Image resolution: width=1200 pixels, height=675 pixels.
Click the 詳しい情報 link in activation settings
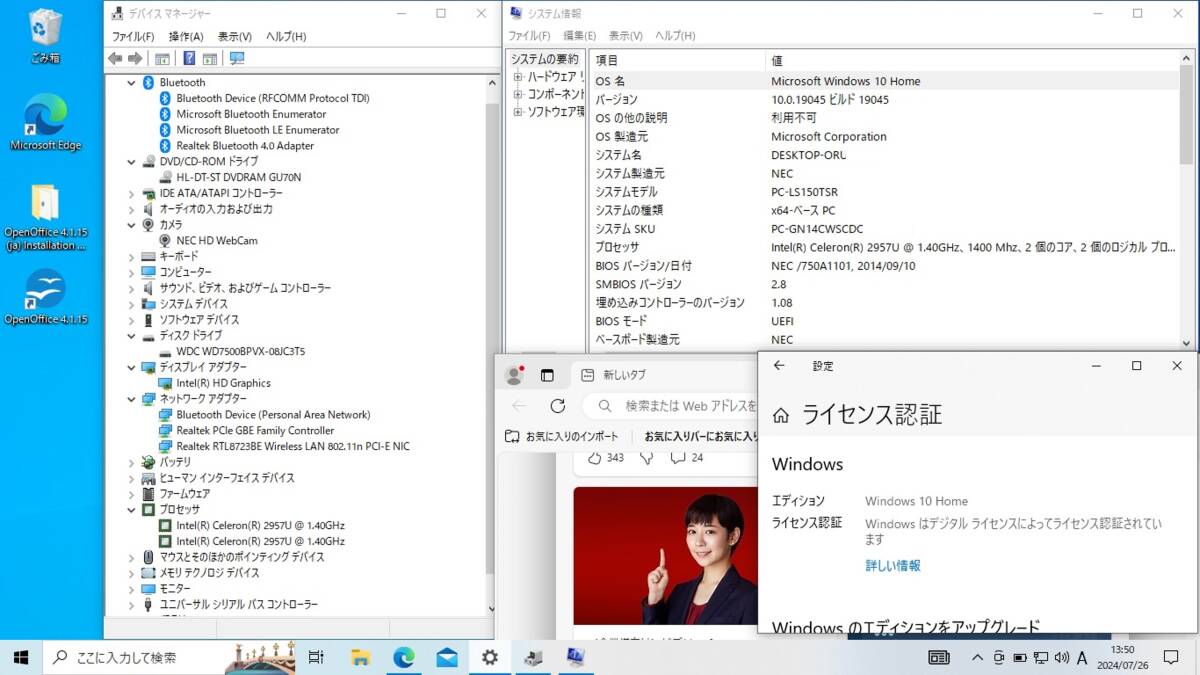point(893,566)
